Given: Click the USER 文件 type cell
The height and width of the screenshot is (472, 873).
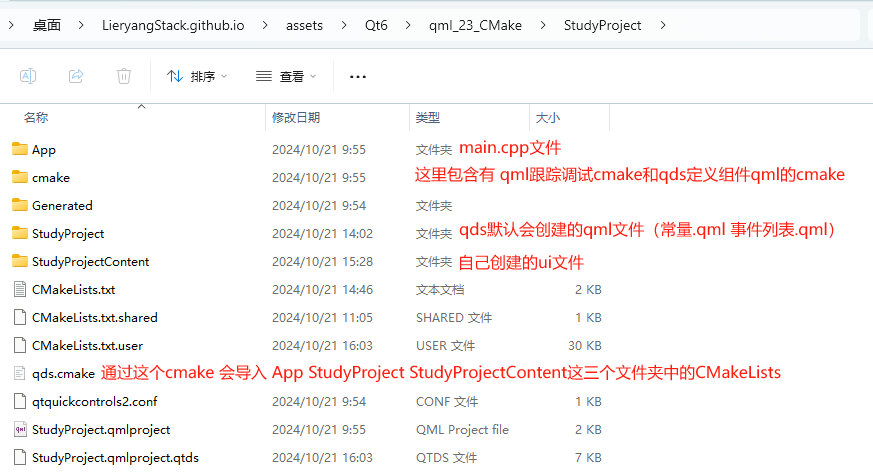Looking at the screenshot, I should [445, 346].
